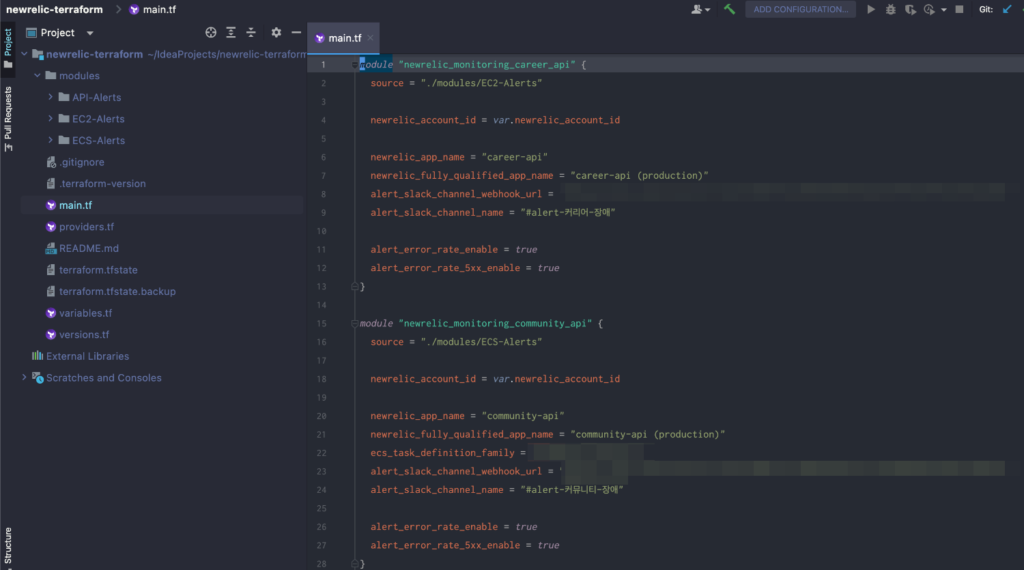Start debugging with the bug icon
The width and height of the screenshot is (1024, 570).
coord(890,9)
